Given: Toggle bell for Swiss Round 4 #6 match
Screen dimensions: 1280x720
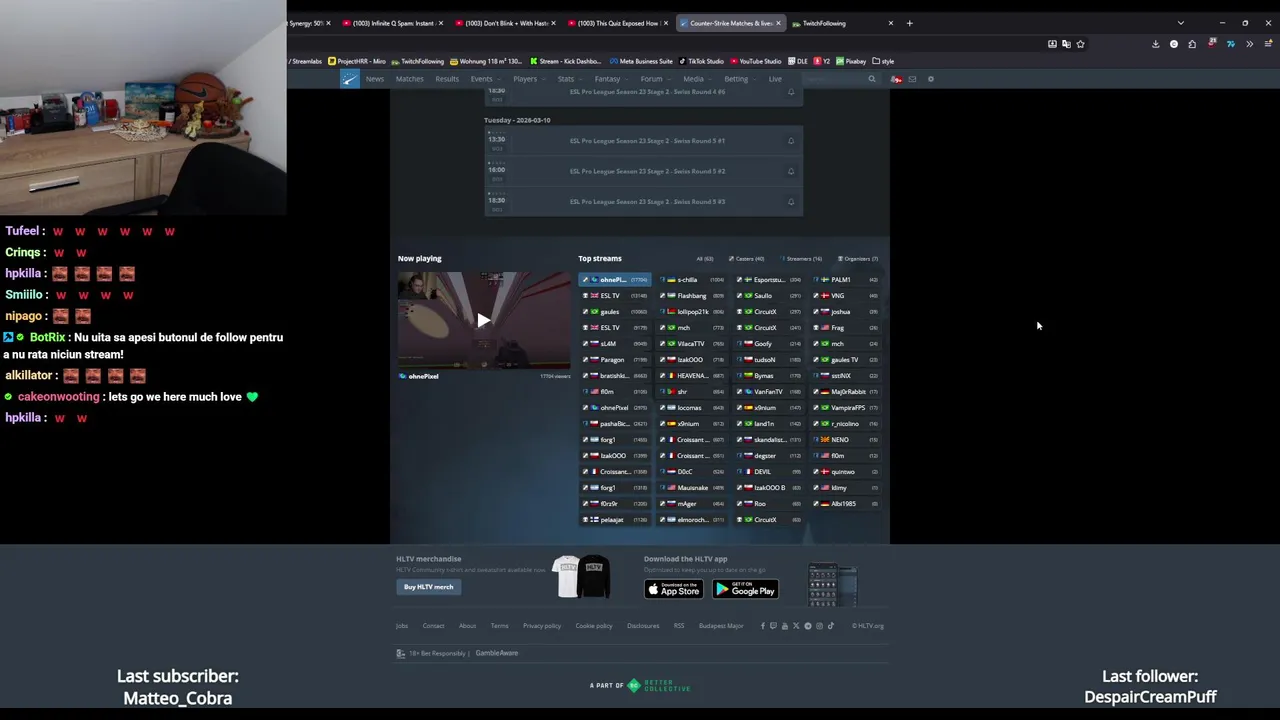Looking at the screenshot, I should pos(791,92).
